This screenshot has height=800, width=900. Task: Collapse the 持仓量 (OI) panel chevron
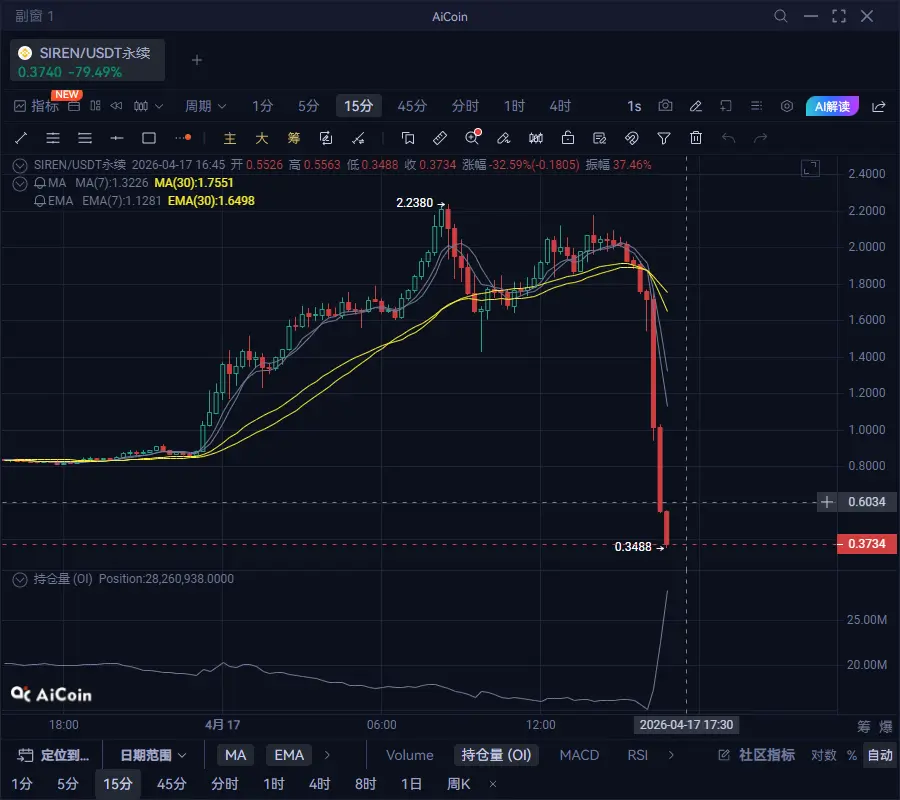click(x=20, y=580)
